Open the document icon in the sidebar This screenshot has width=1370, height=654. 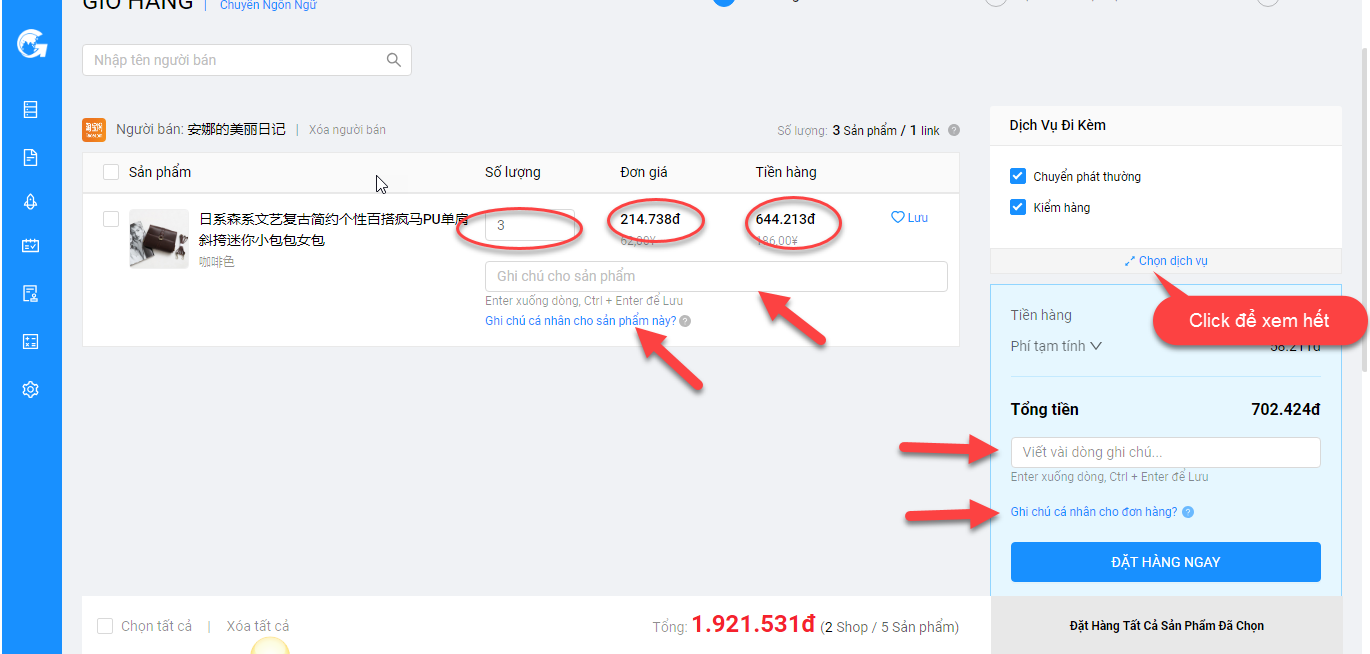(30, 157)
